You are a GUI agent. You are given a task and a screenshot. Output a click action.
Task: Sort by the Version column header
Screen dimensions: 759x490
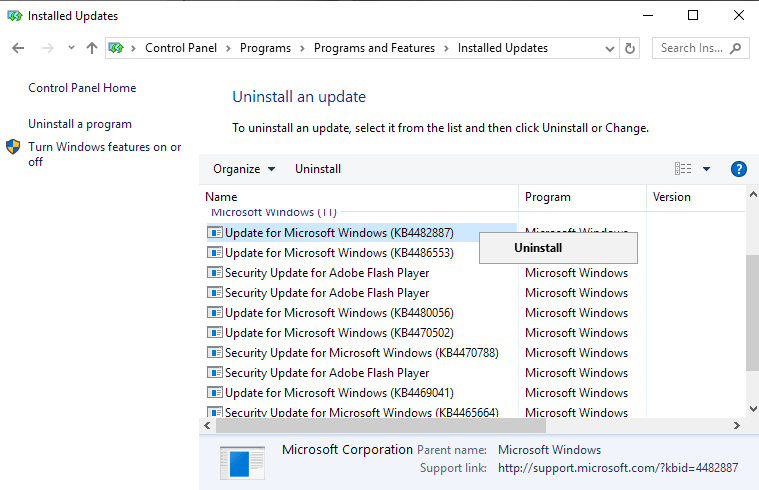(696, 197)
